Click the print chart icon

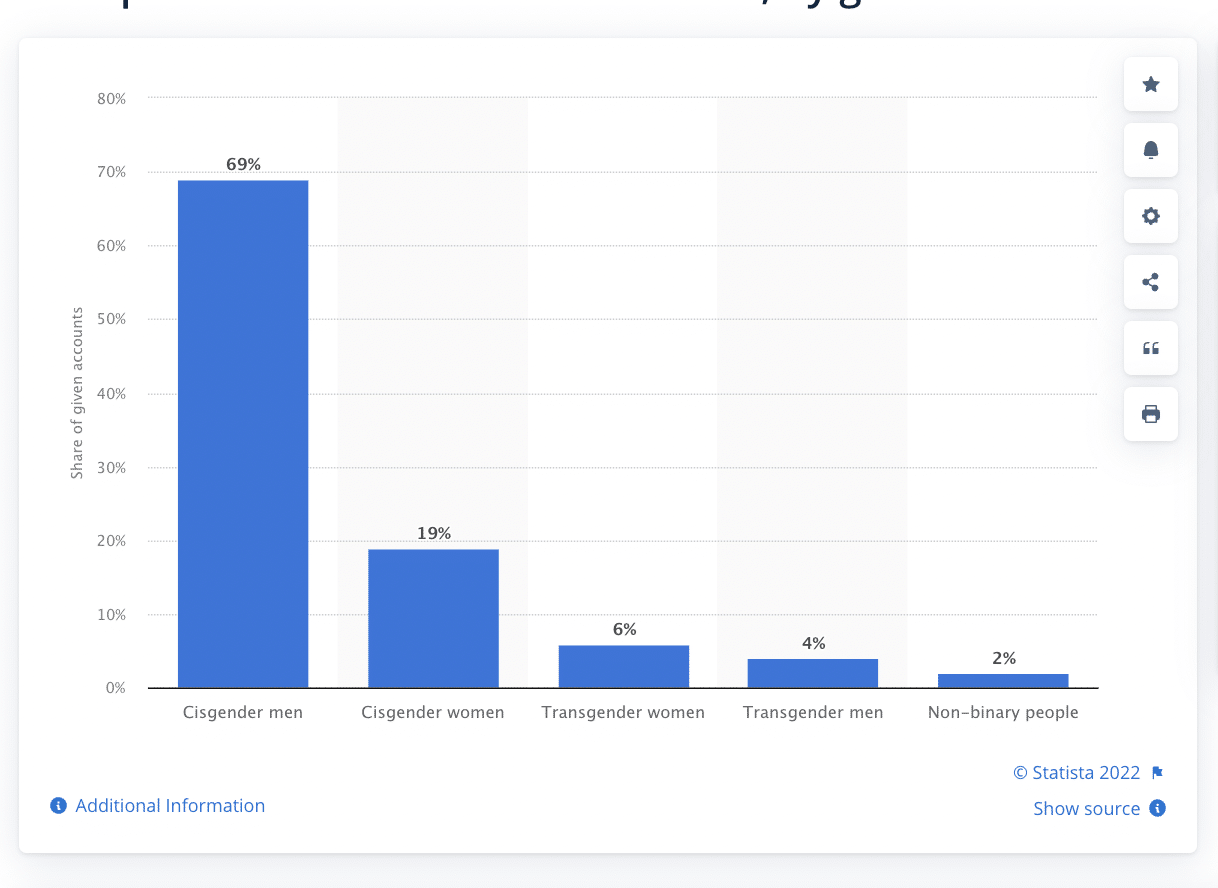point(1151,414)
